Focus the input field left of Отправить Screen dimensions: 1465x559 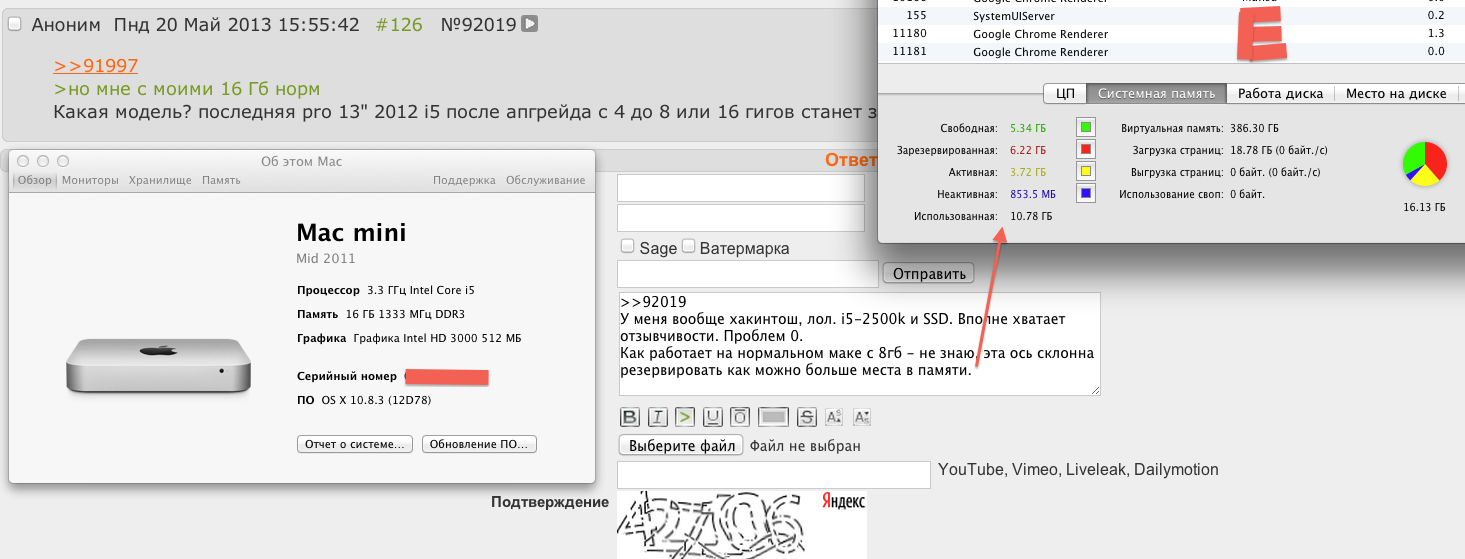(748, 274)
